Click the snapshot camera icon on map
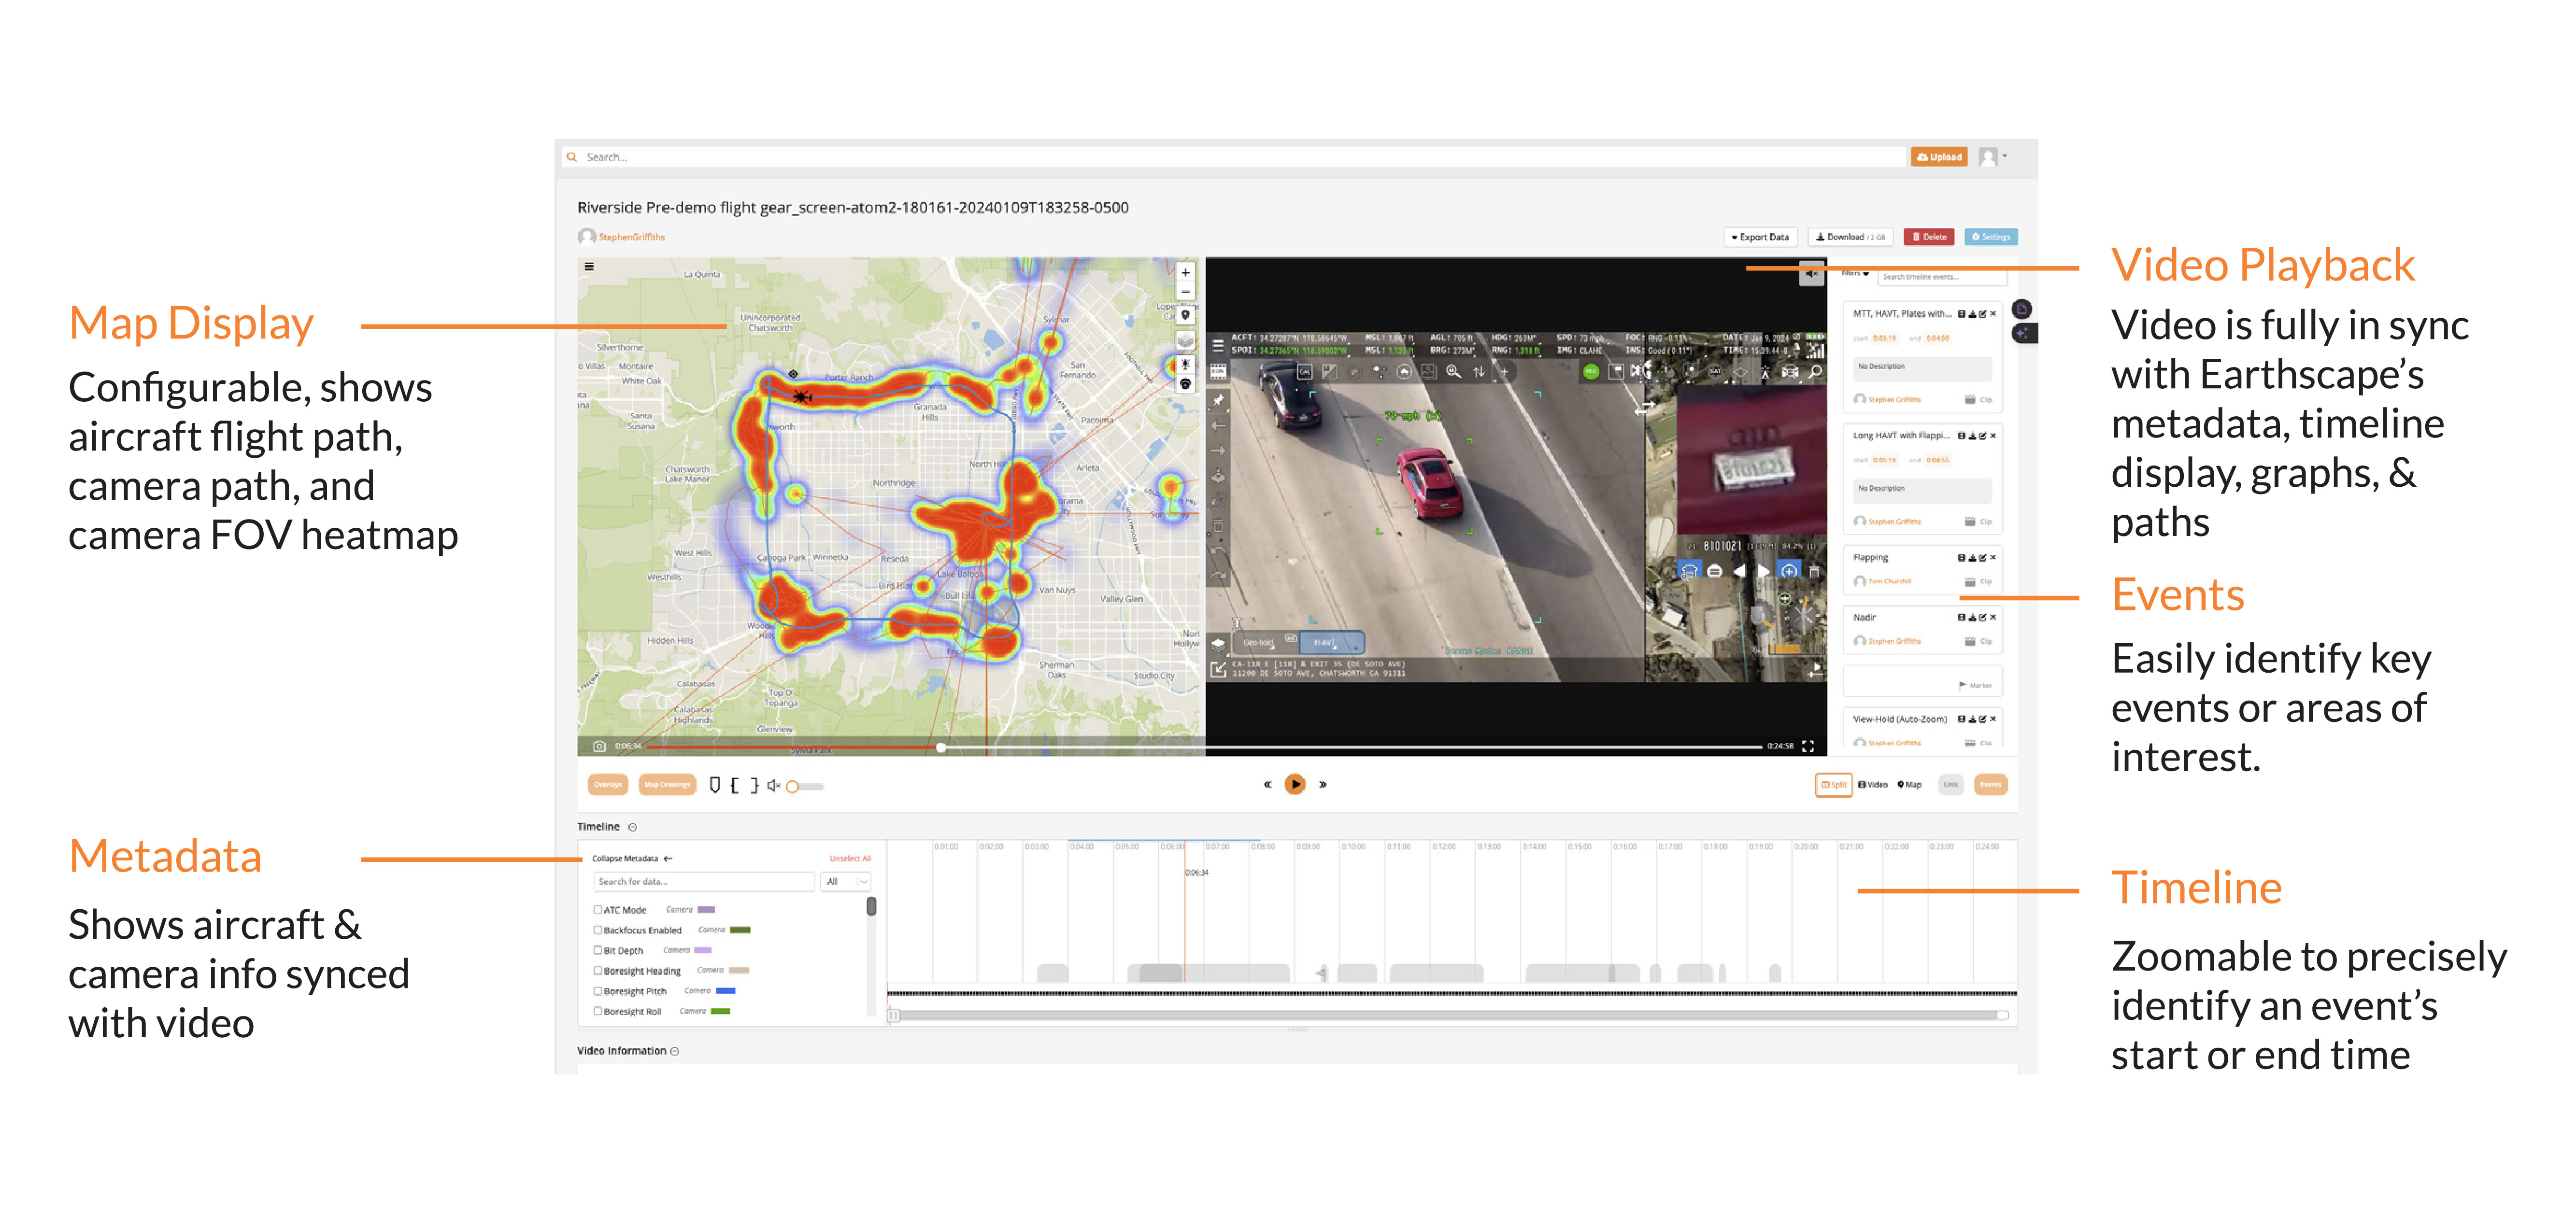Image resolution: width=2576 pixels, height=1213 pixels. 599,746
